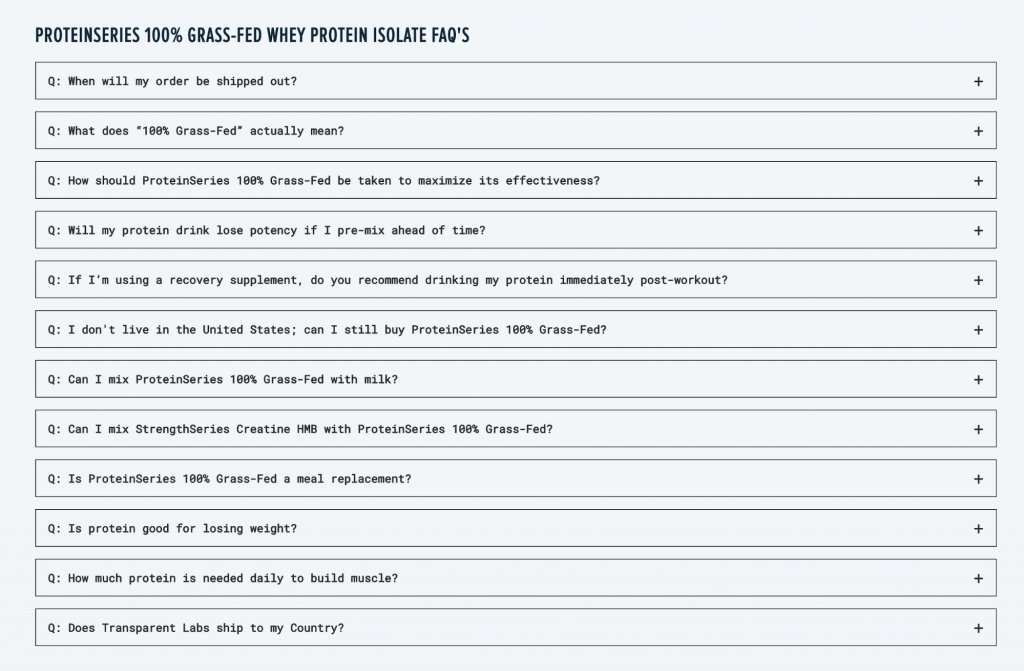Viewport: 1024px width, 671px height.
Task: Click the plus icon on the last FAQ
Action: [x=977, y=627]
